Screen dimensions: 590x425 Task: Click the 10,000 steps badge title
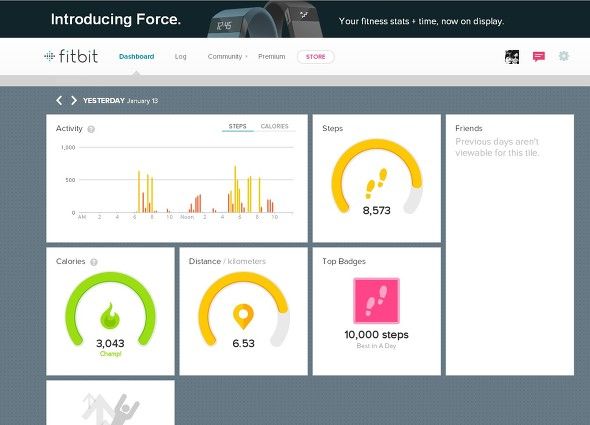[x=376, y=335]
